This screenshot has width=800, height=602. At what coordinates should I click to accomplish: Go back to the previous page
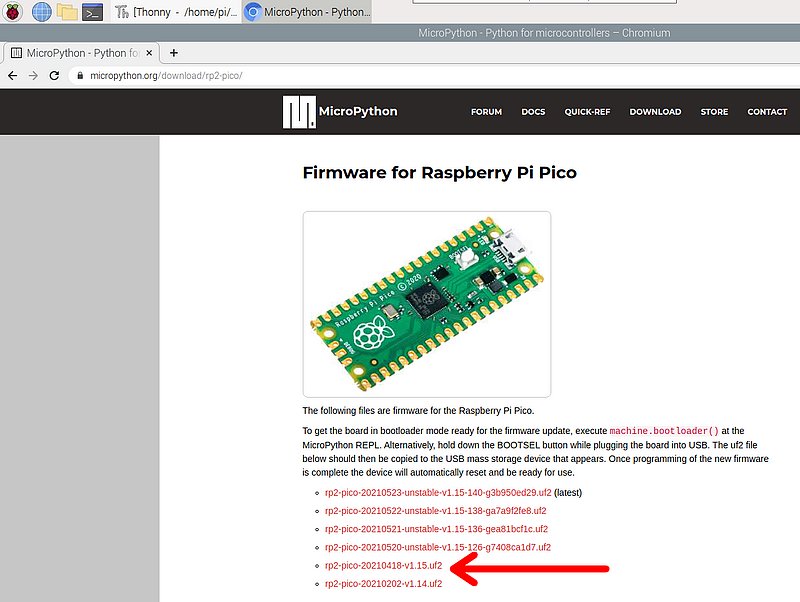pyautogui.click(x=13, y=76)
